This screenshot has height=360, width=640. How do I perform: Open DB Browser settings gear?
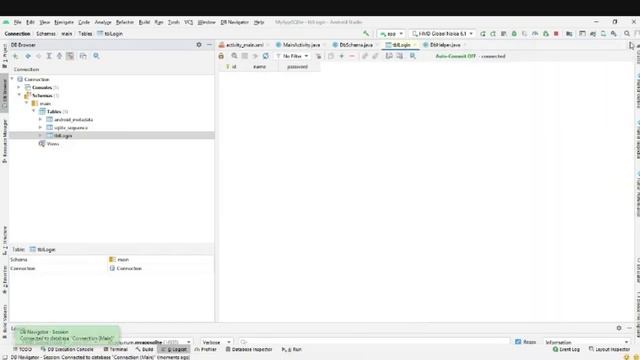[199, 44]
